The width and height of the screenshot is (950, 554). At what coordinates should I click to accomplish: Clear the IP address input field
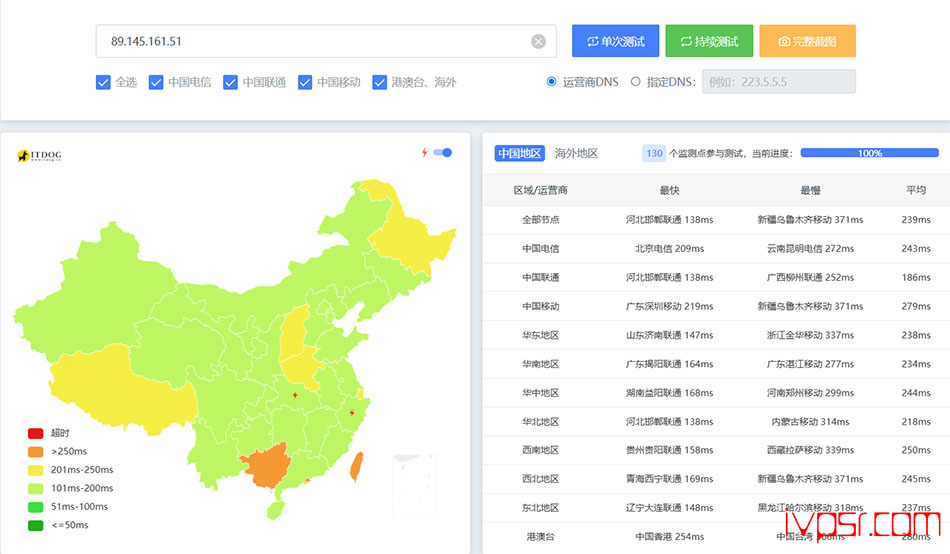[538, 41]
